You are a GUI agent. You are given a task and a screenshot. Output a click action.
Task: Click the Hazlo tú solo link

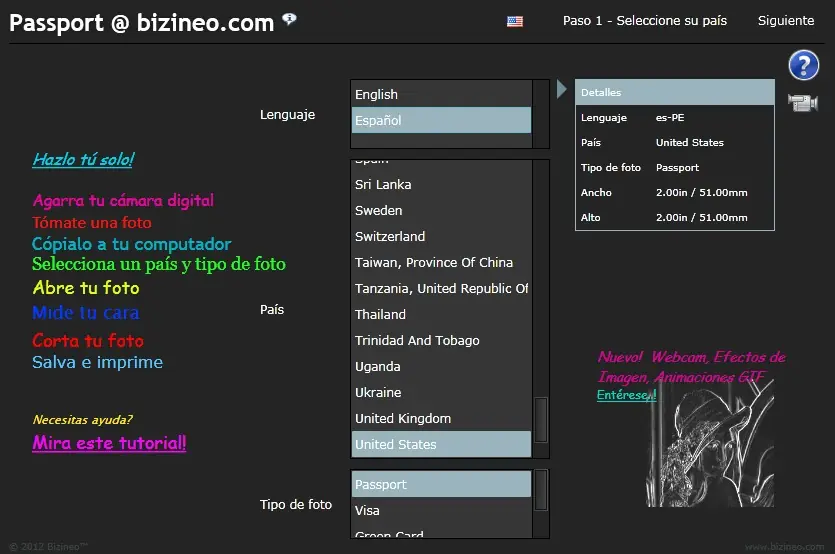(82, 160)
